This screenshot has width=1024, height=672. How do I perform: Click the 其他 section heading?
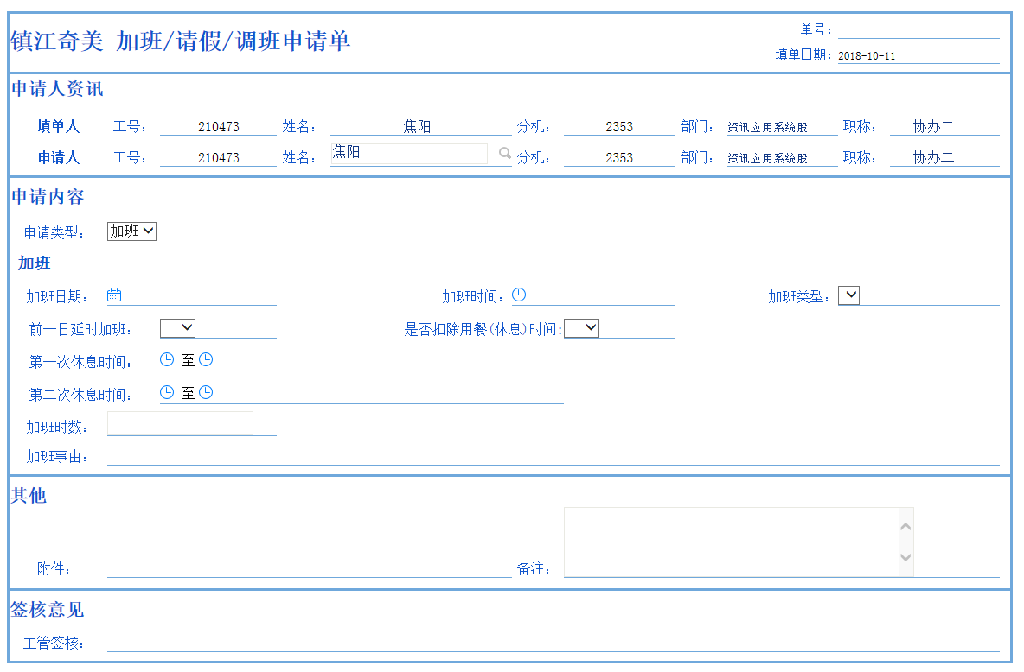click(x=29, y=495)
